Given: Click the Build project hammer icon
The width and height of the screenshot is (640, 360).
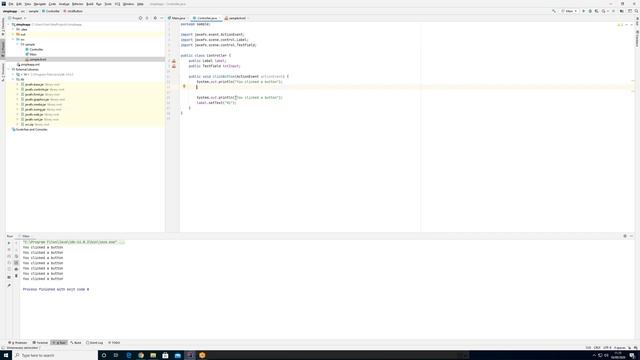Looking at the screenshot, I should point(554,11).
